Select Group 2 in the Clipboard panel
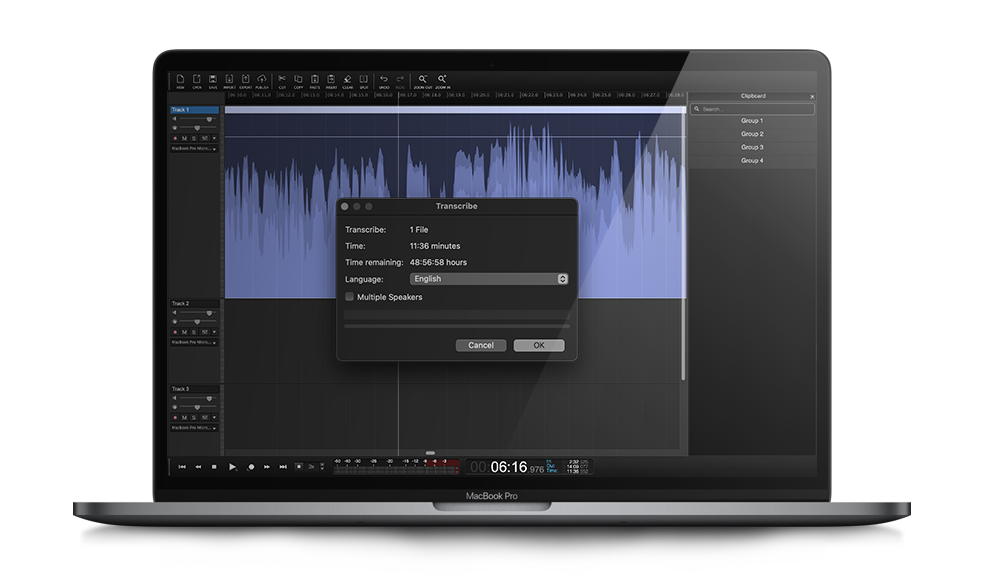This screenshot has width=984, height=576. pos(751,134)
